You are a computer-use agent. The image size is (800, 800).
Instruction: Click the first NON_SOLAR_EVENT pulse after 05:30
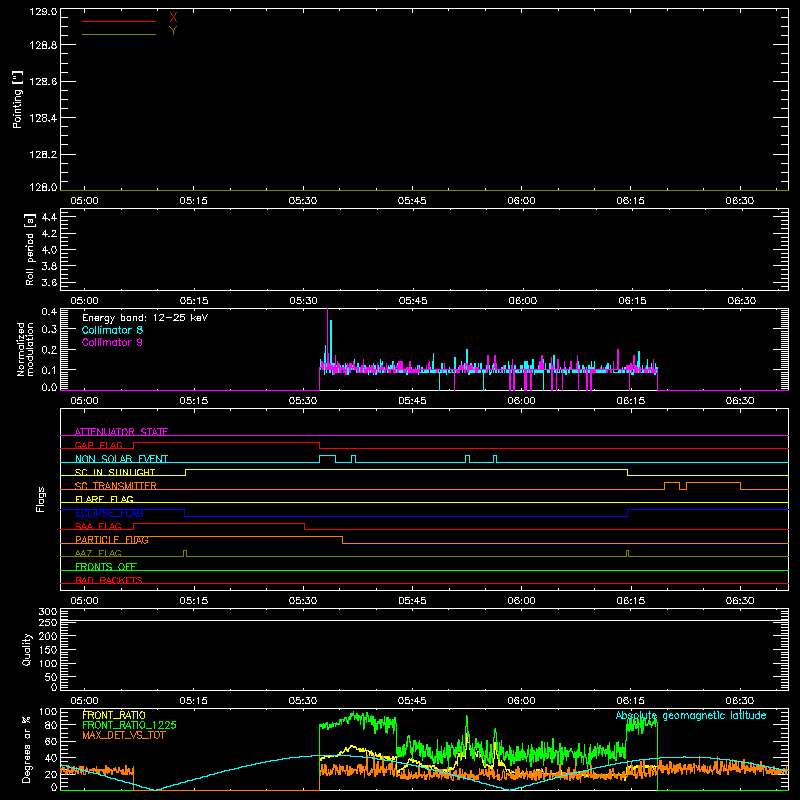(328, 459)
